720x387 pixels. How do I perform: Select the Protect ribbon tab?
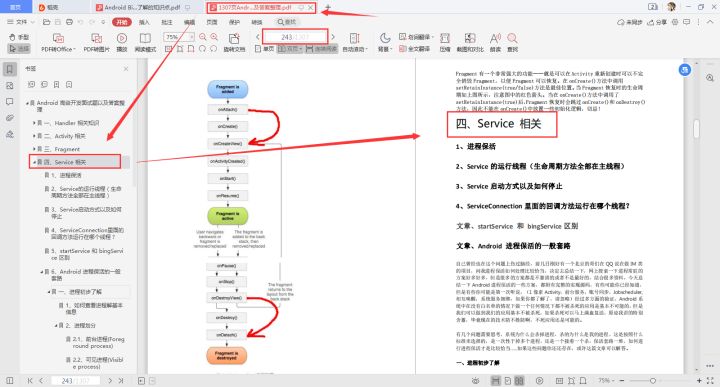click(234, 22)
